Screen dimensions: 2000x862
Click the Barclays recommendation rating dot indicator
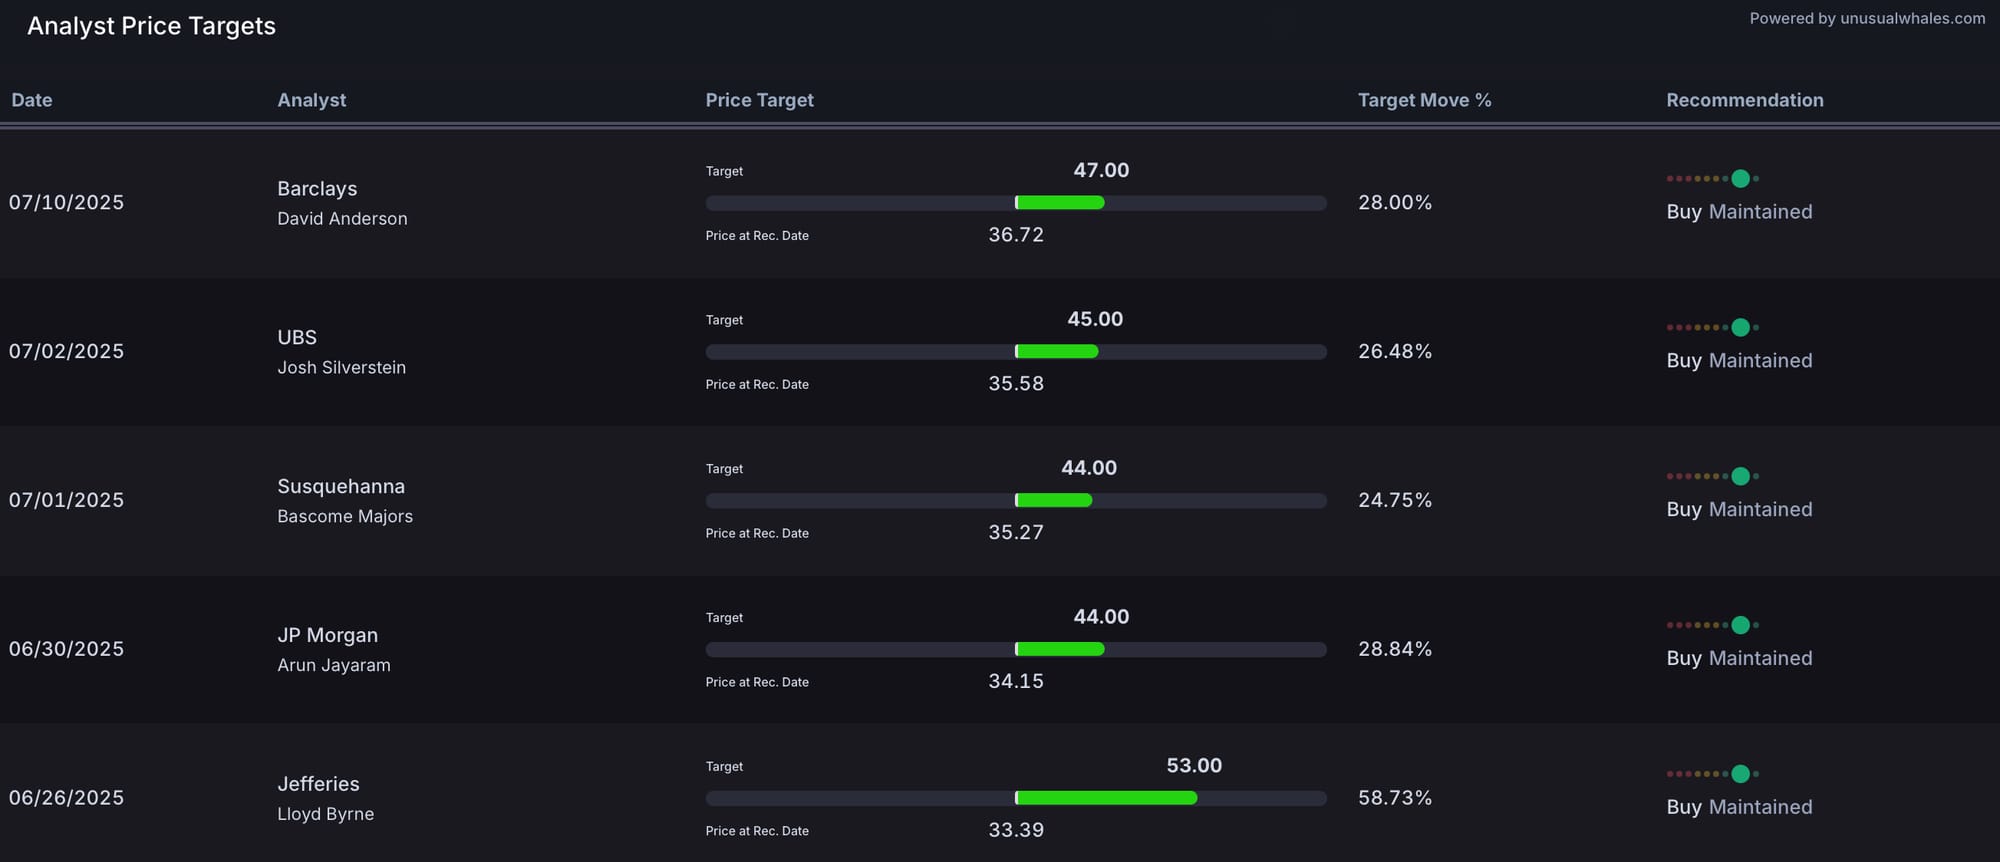pyautogui.click(x=1713, y=179)
